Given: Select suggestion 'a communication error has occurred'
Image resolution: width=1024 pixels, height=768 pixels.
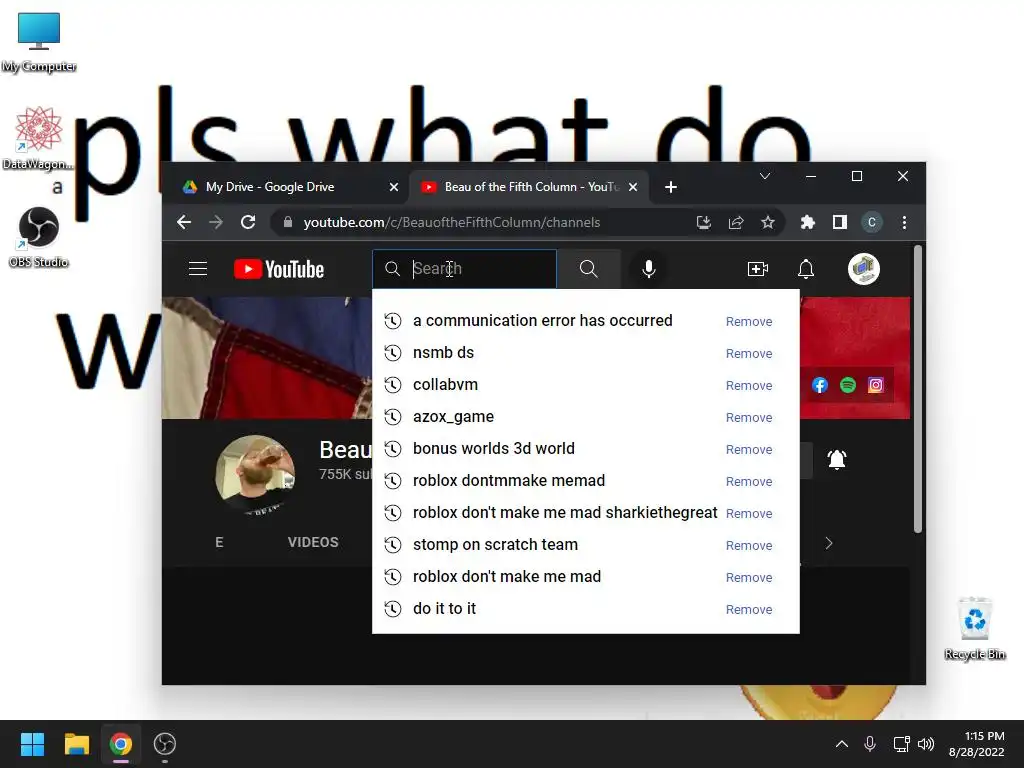Looking at the screenshot, I should (543, 321).
